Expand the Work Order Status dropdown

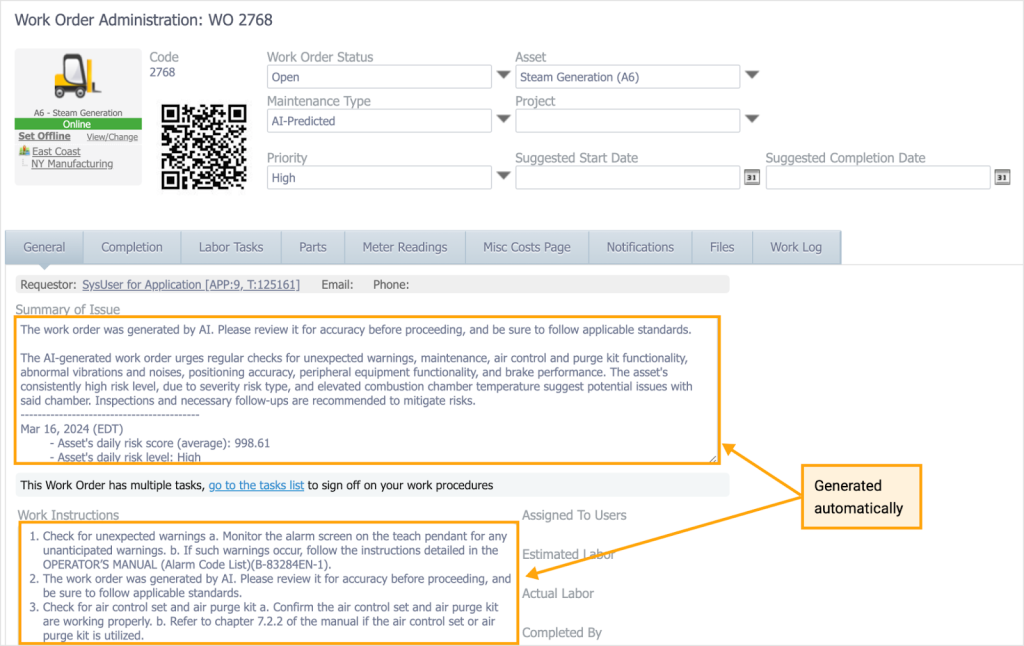click(x=504, y=77)
